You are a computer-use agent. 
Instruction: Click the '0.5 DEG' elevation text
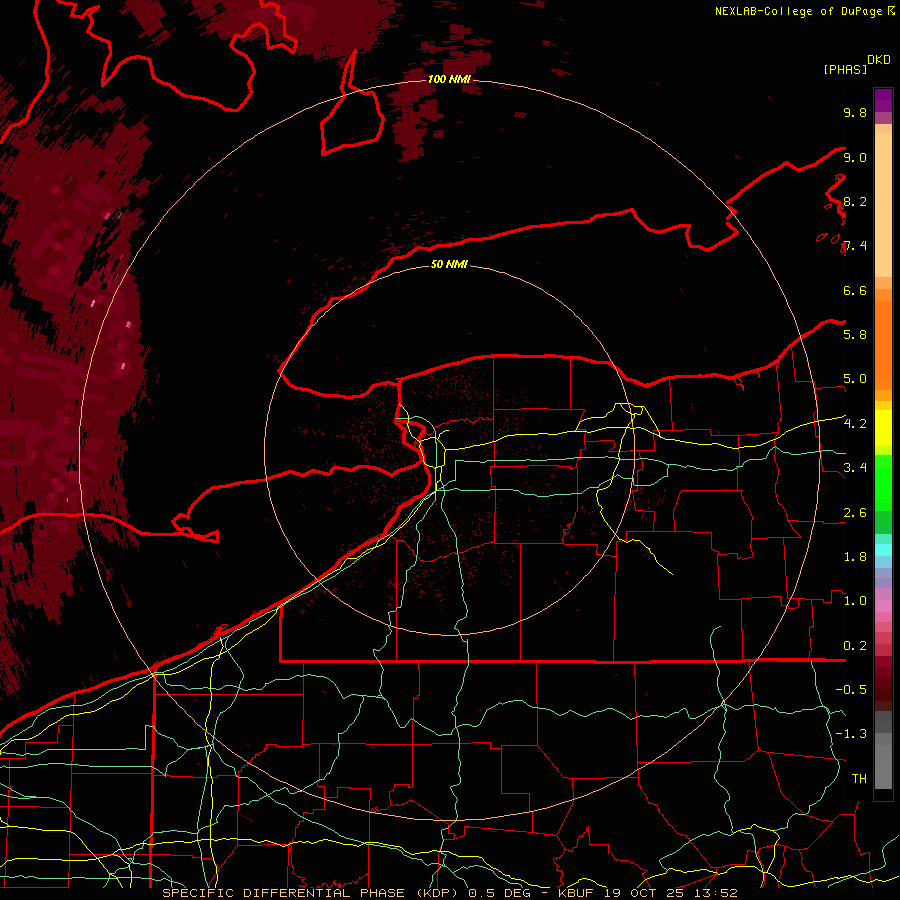(x=499, y=893)
